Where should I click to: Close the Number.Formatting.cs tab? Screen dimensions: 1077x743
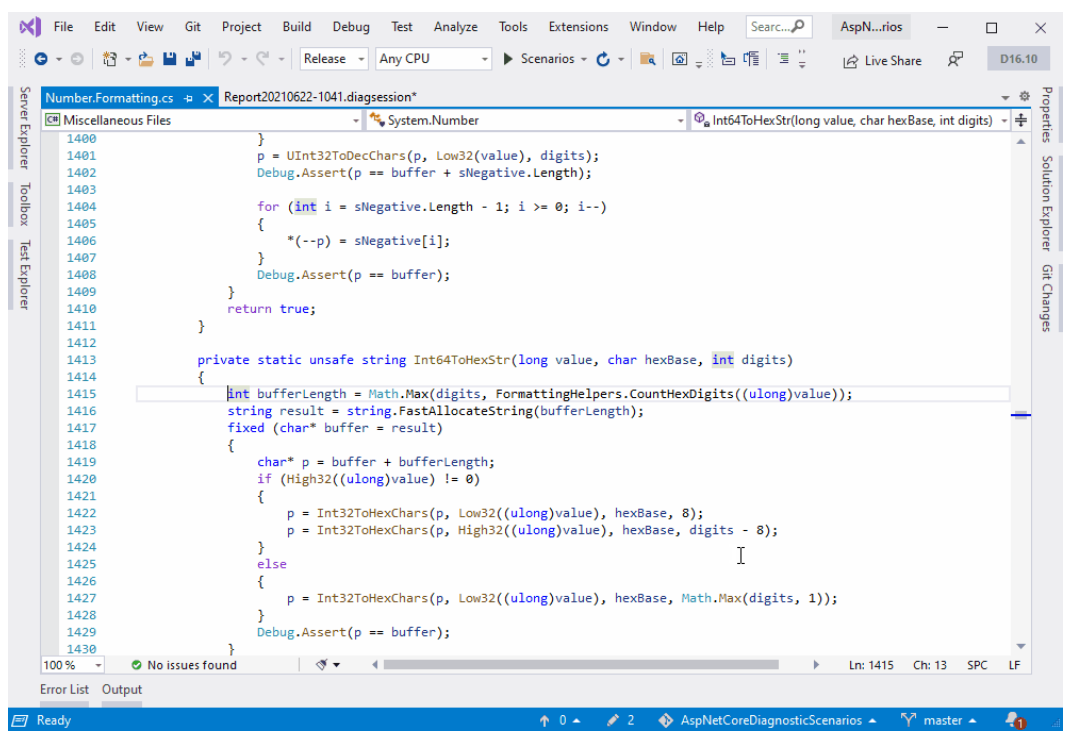(x=207, y=98)
